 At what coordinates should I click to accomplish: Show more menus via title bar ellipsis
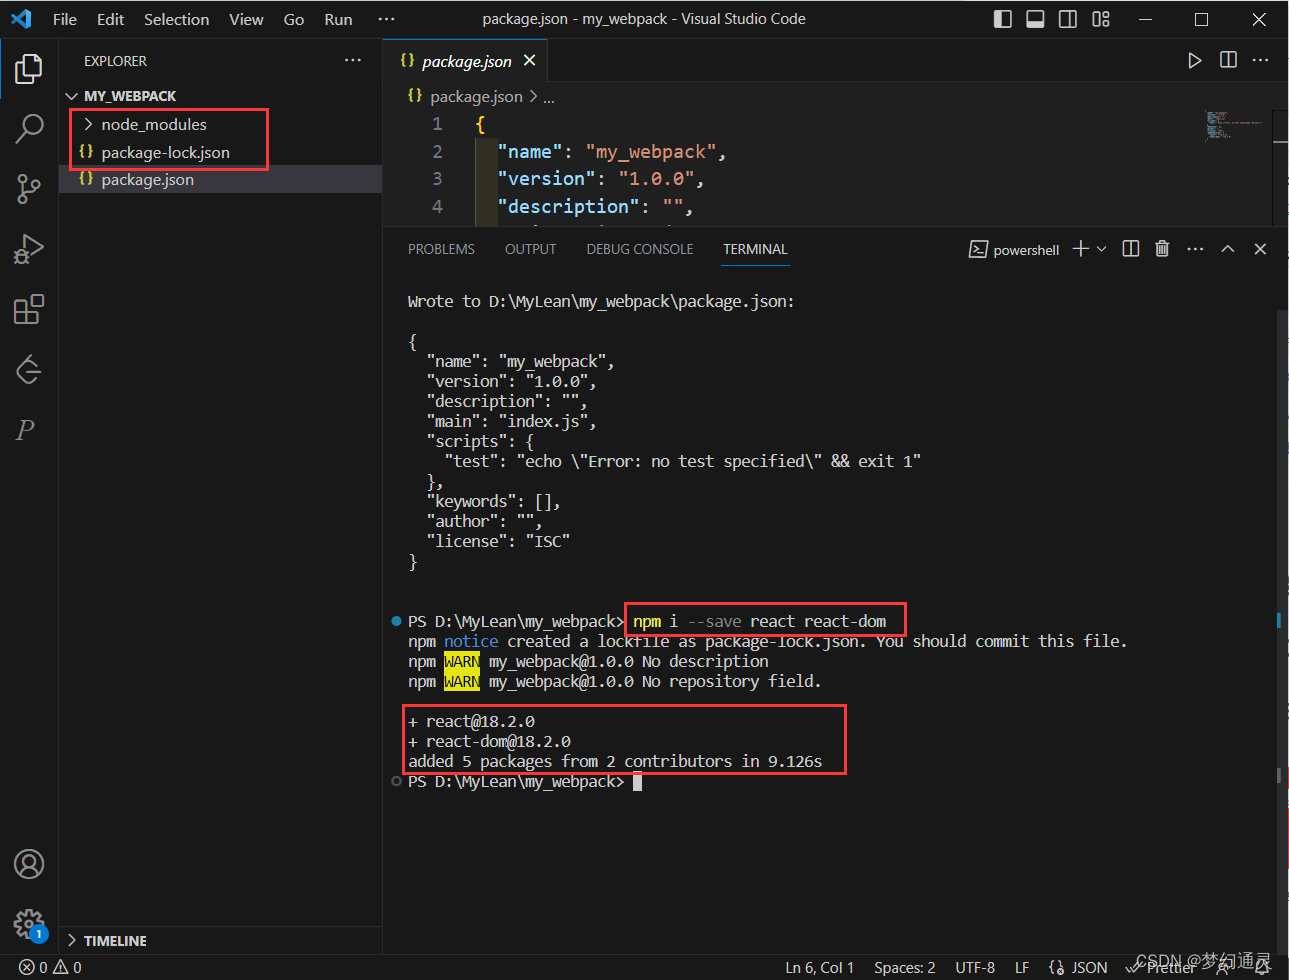[x=387, y=19]
